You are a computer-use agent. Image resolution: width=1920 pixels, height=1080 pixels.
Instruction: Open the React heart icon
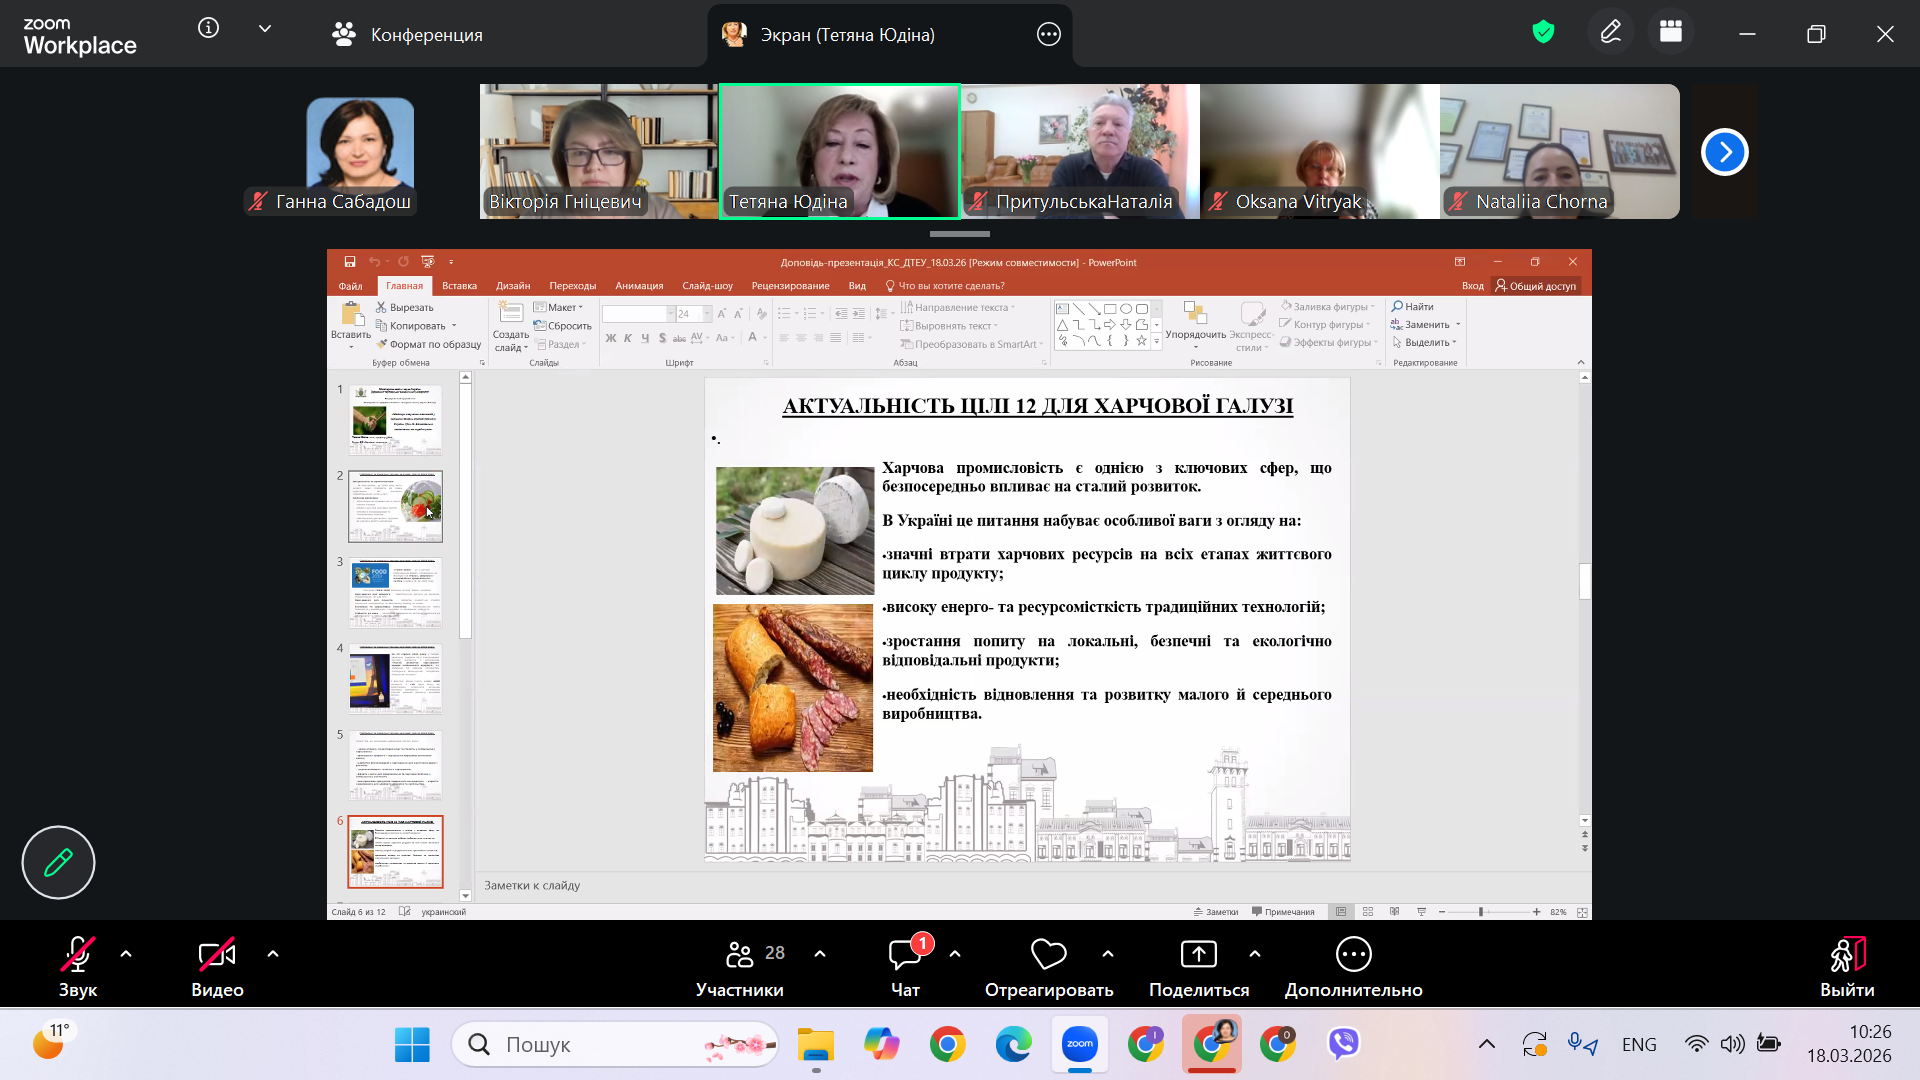click(x=1048, y=955)
